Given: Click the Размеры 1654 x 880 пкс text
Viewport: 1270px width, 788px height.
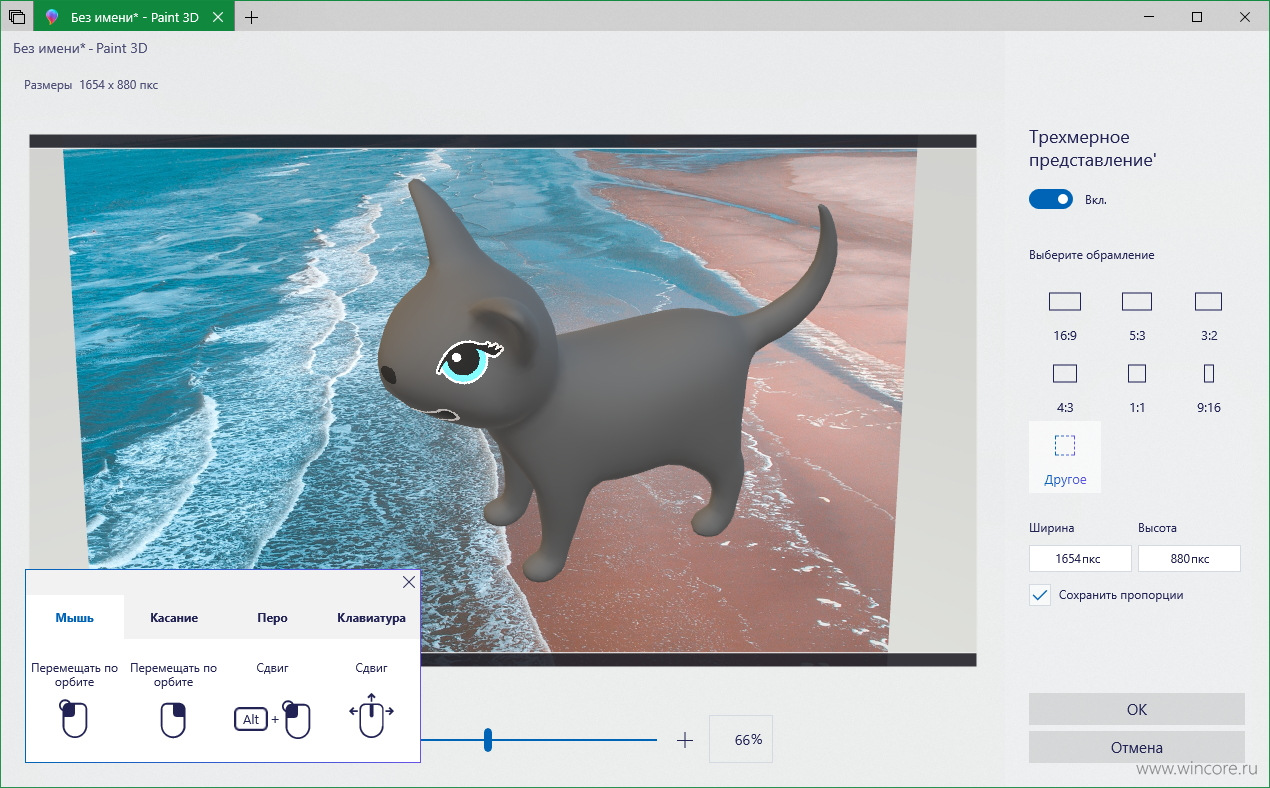Looking at the screenshot, I should coord(91,85).
